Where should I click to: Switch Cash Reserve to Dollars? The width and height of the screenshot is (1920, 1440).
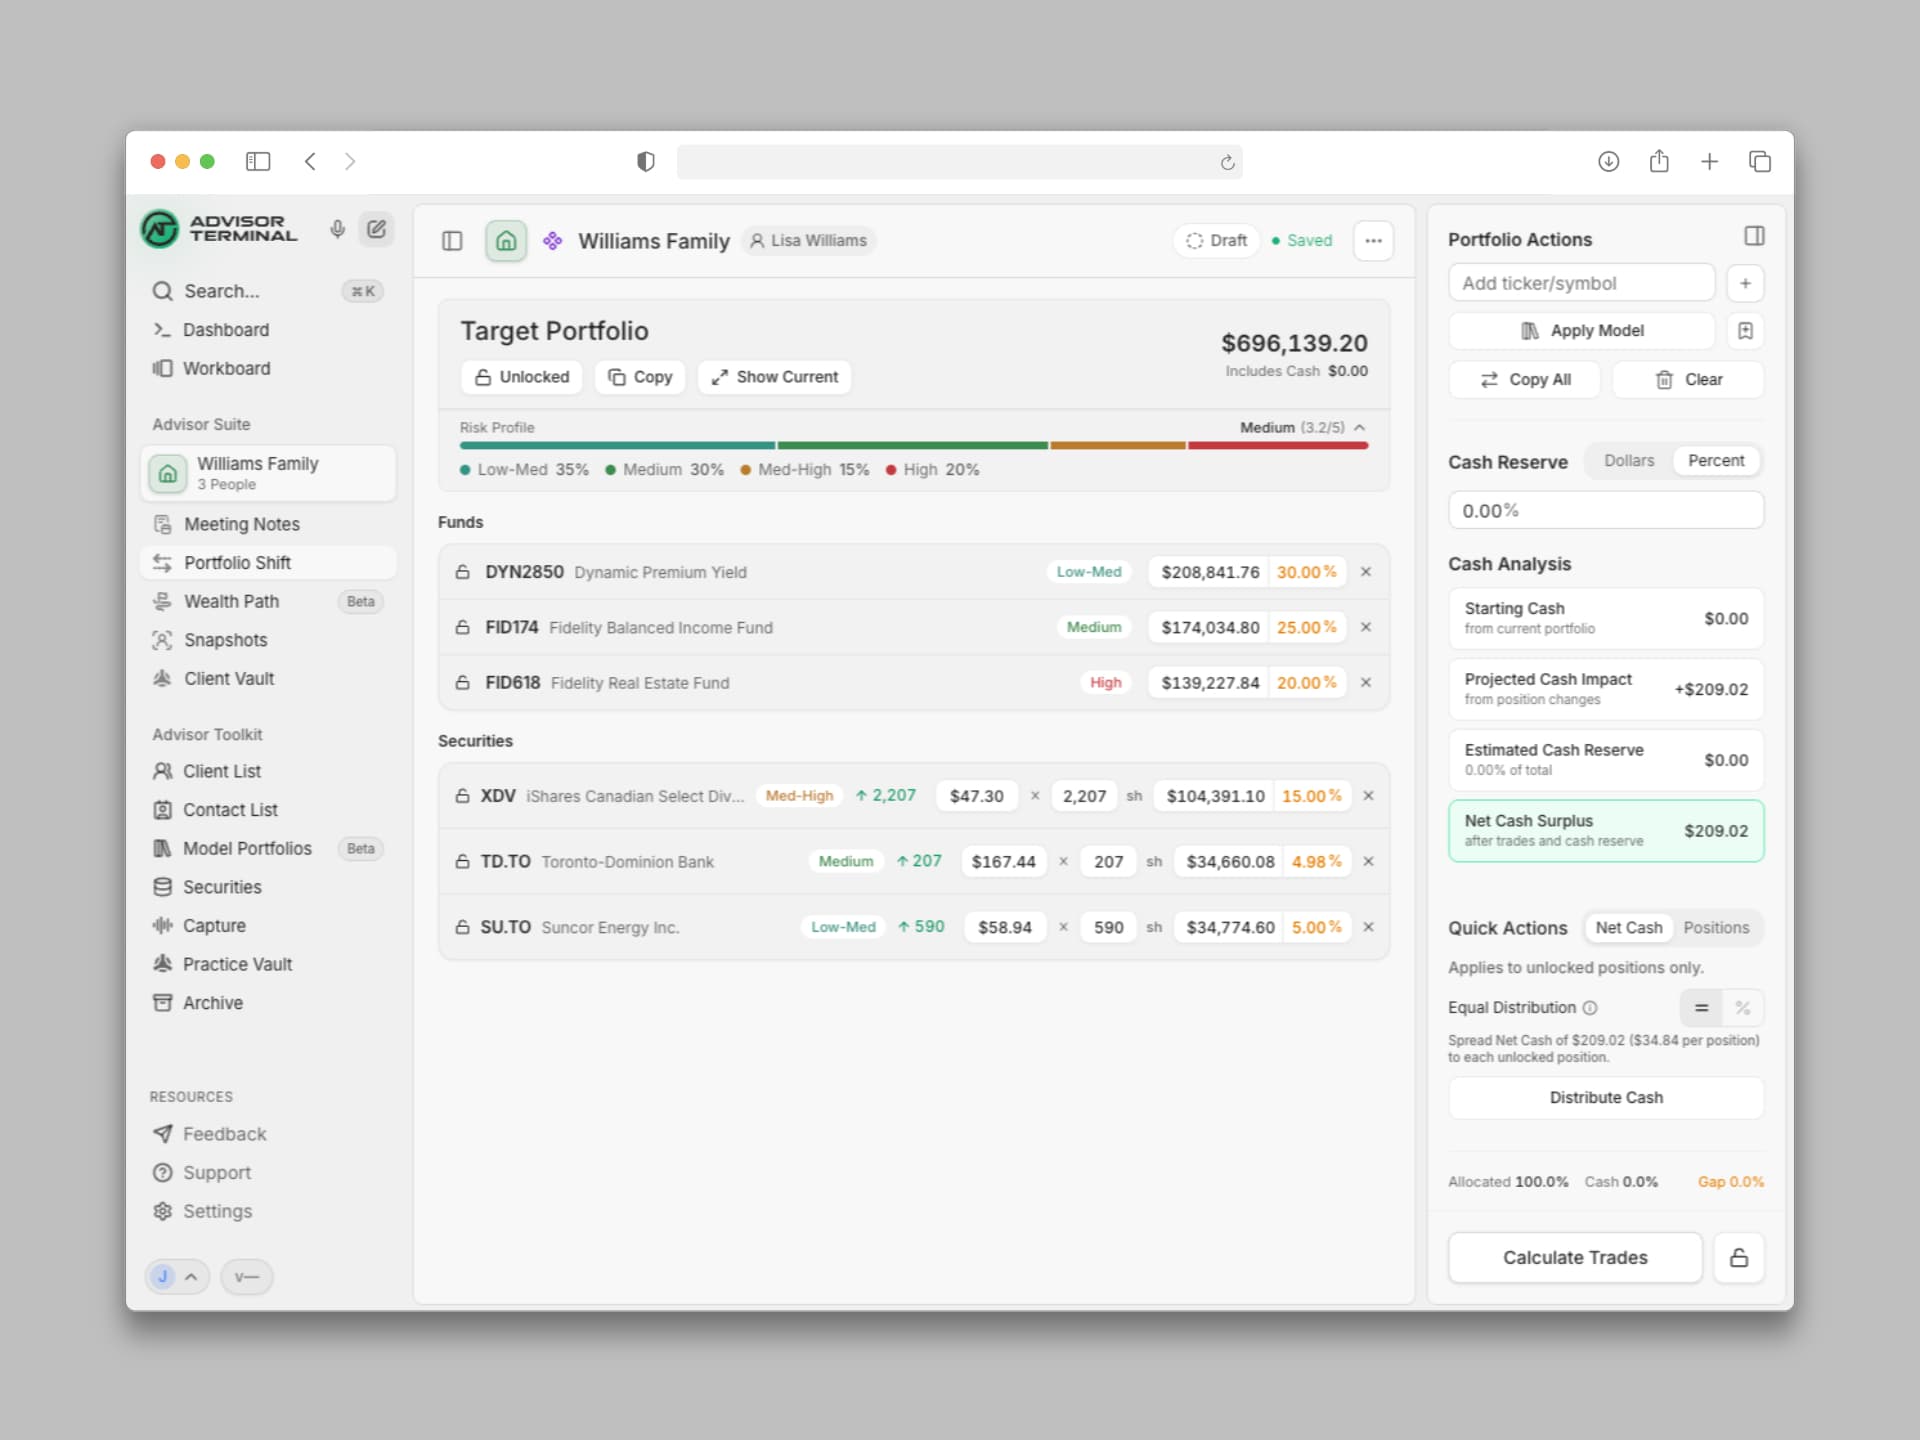[x=1629, y=460]
